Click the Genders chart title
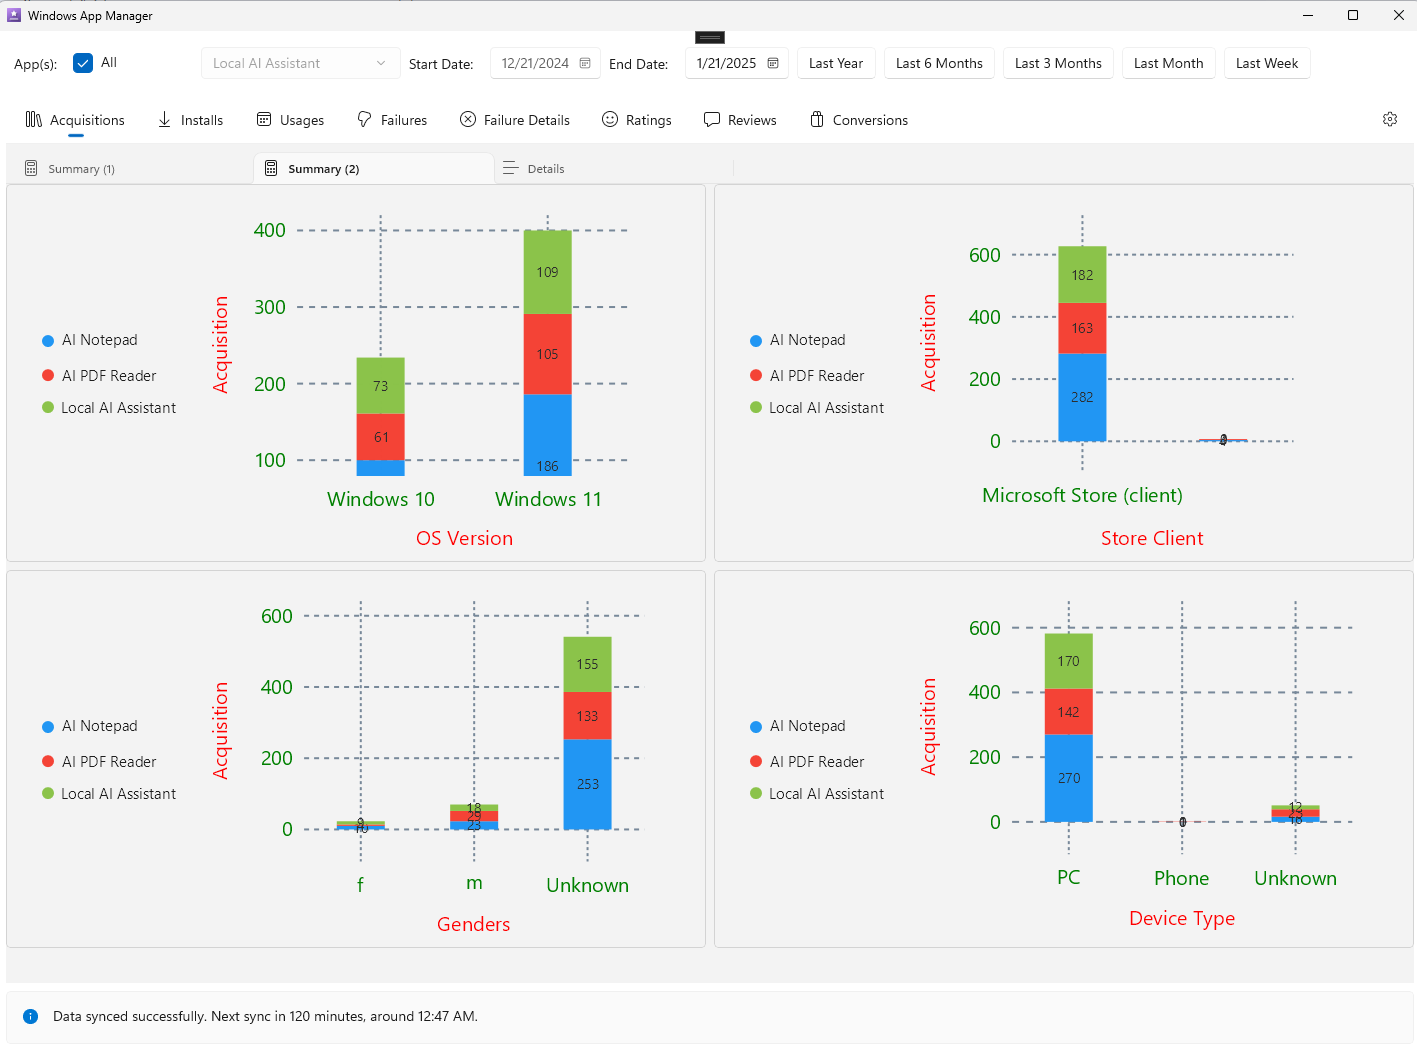1417x1053 pixels. pyautogui.click(x=474, y=924)
